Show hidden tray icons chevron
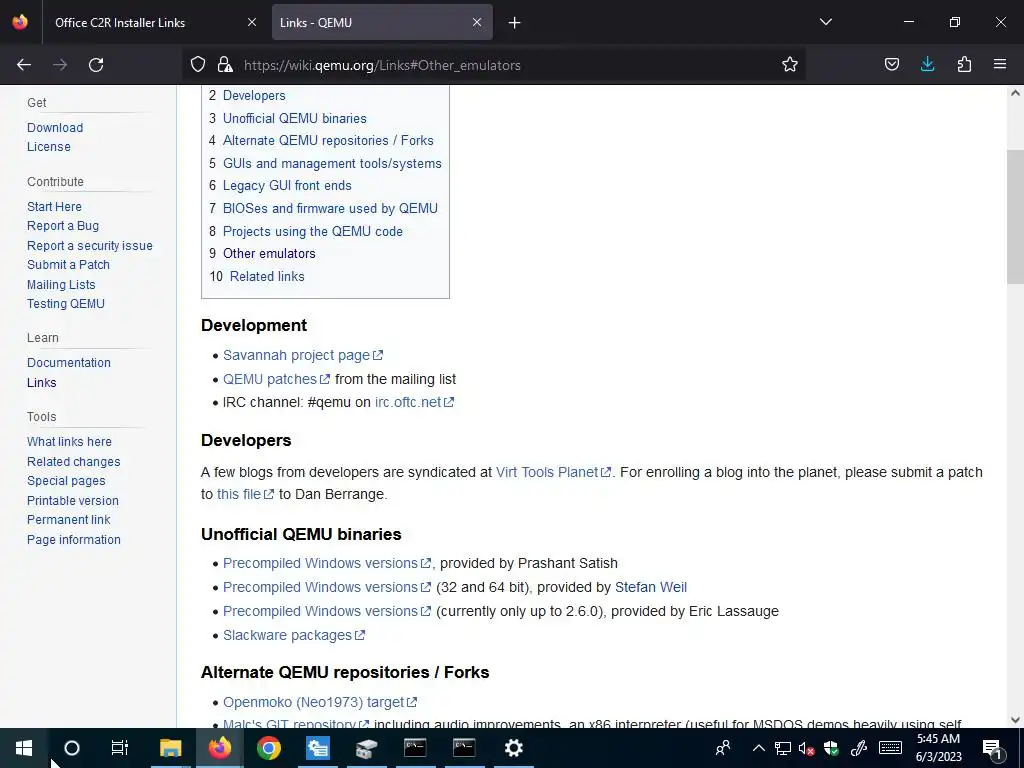 pyautogui.click(x=758, y=748)
